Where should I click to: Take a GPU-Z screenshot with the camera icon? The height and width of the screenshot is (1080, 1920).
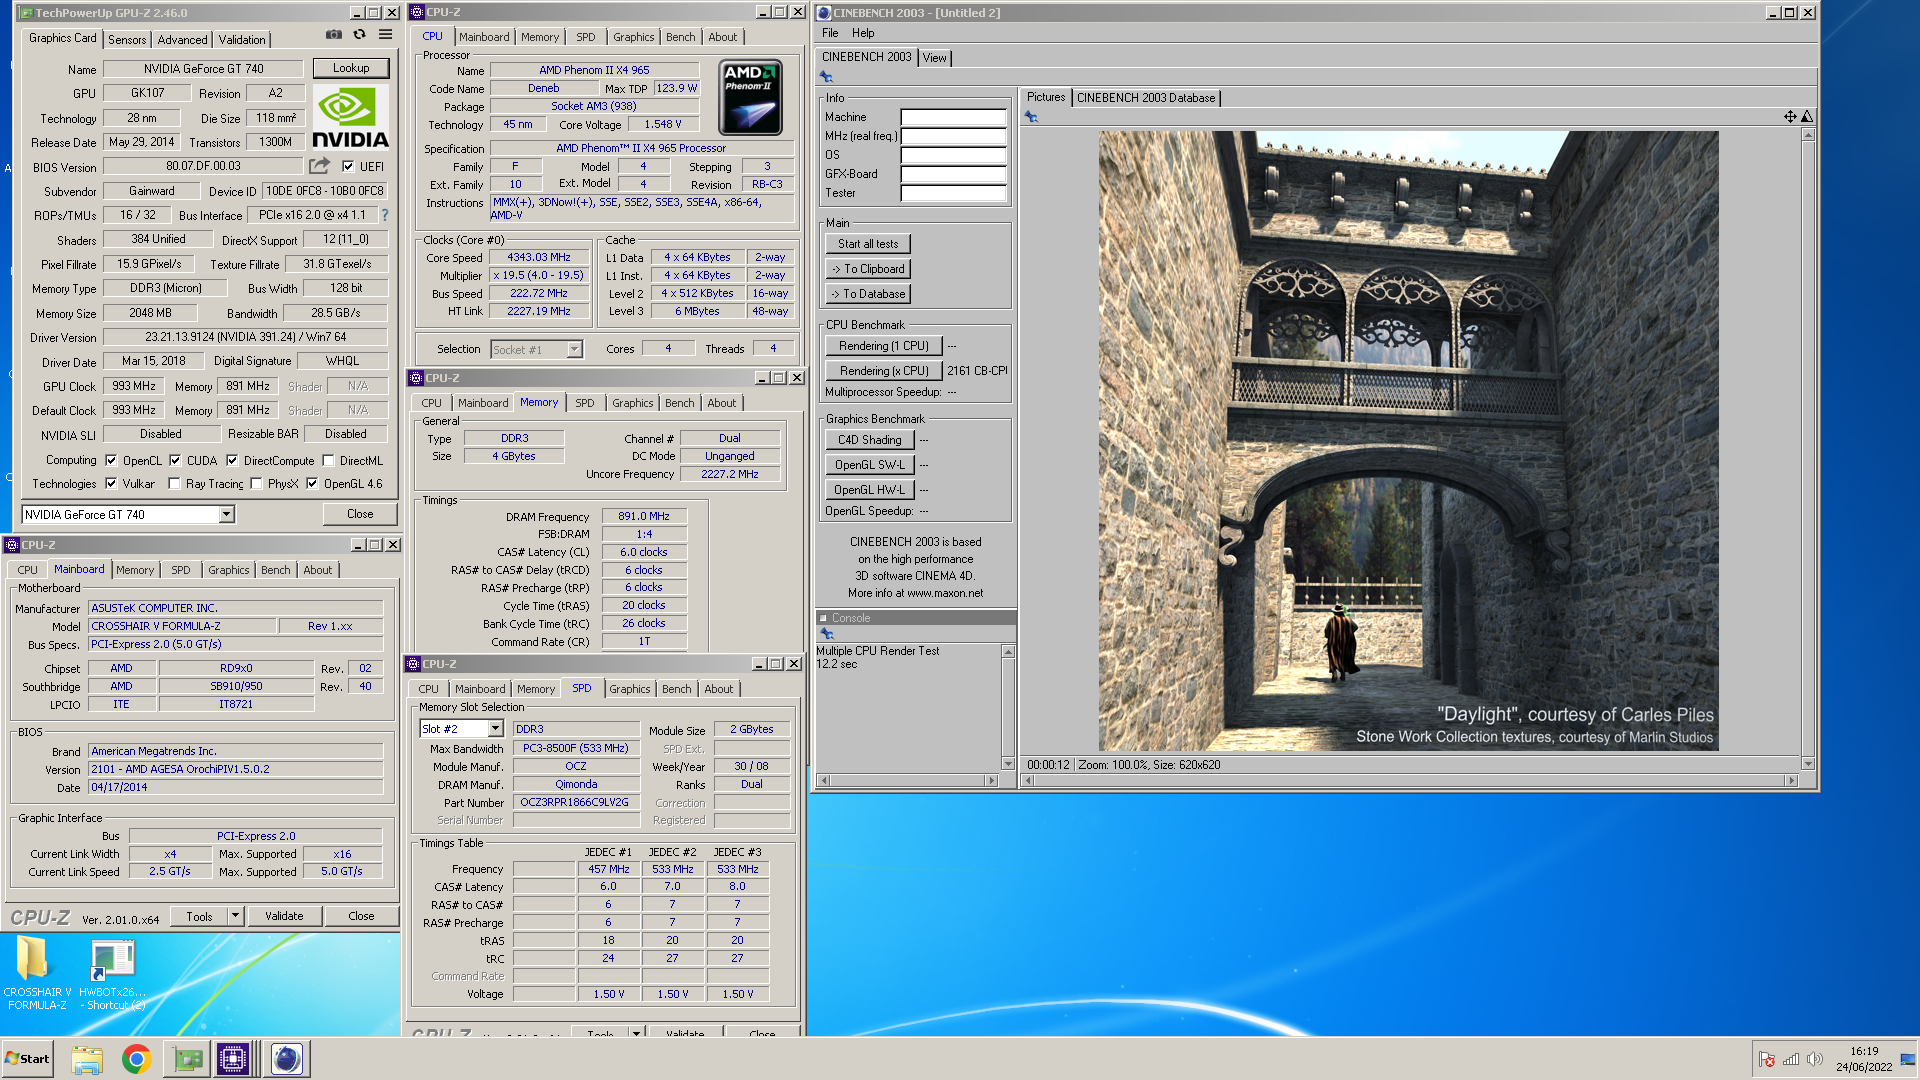click(x=333, y=35)
